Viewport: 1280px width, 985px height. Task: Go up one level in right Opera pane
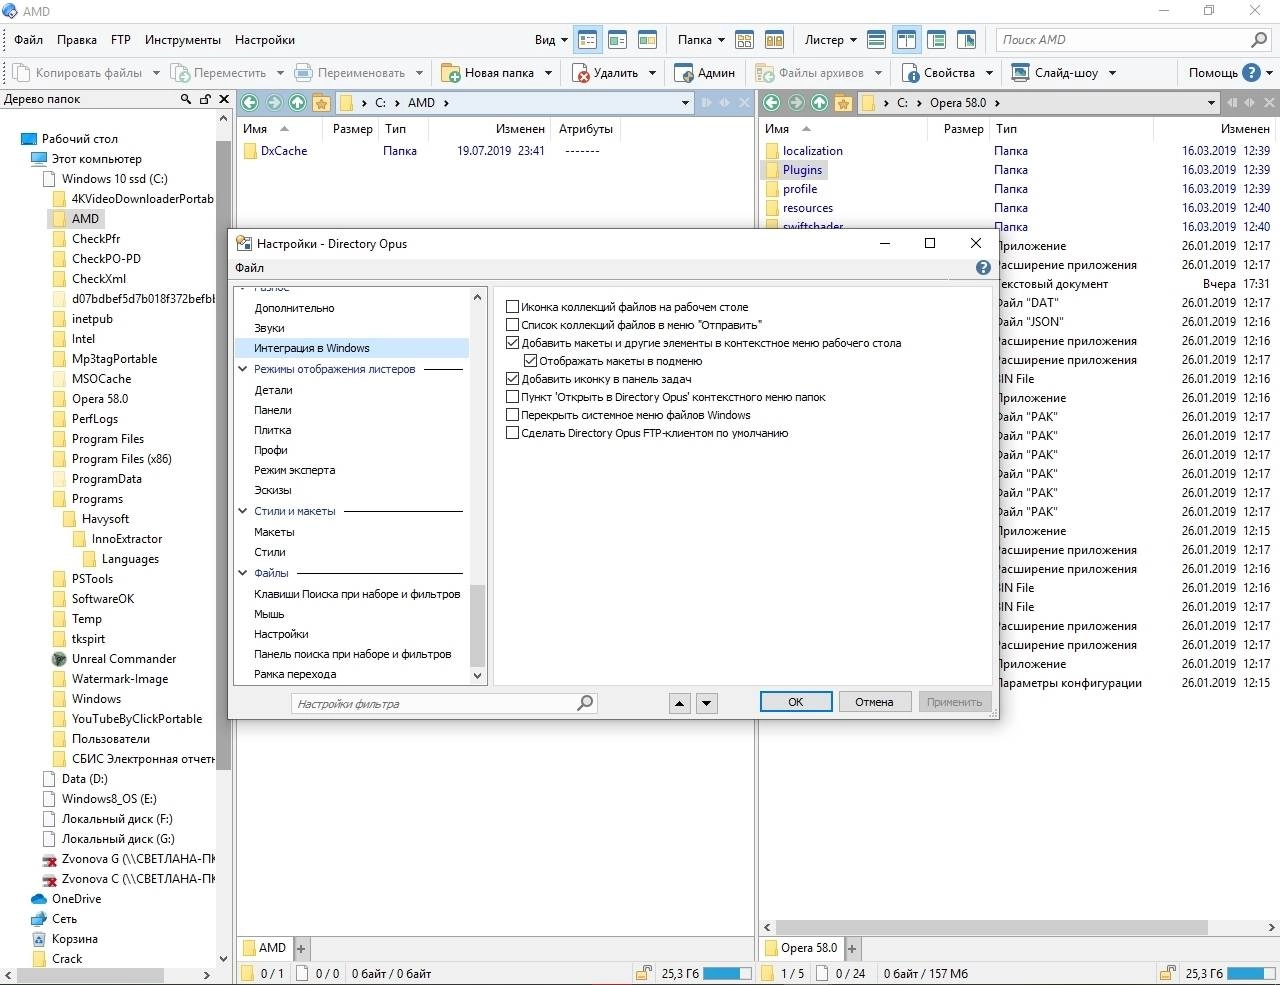point(820,103)
